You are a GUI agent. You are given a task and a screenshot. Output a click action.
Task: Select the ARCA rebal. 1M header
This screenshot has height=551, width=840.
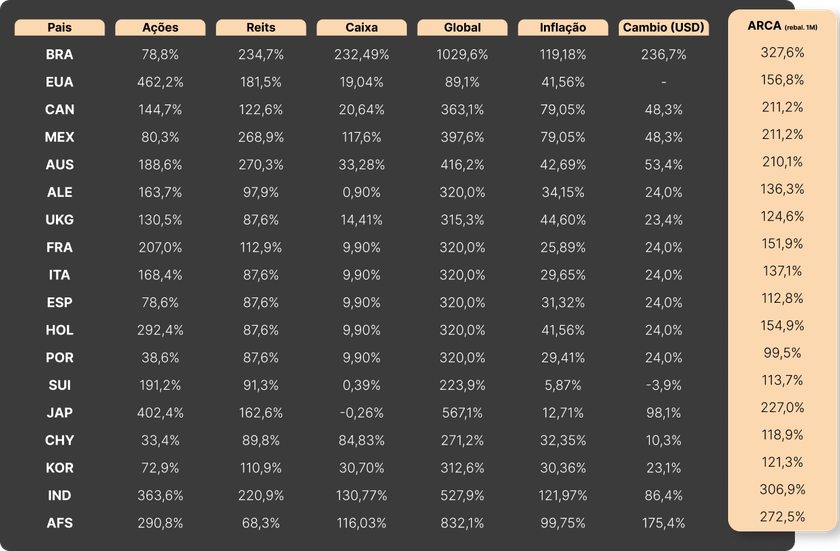coord(782,24)
